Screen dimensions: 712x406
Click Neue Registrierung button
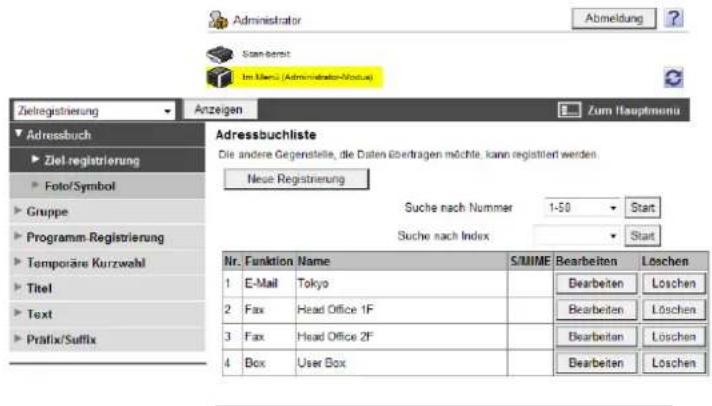click(296, 179)
